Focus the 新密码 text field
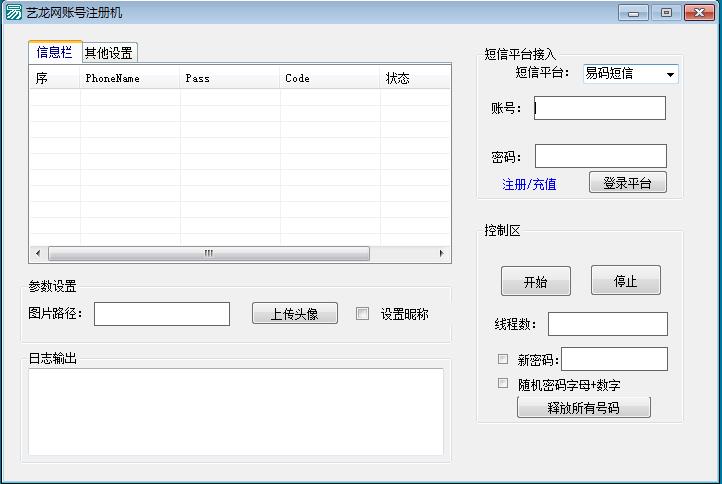Screen dimensions: 722x484 (x=614, y=359)
